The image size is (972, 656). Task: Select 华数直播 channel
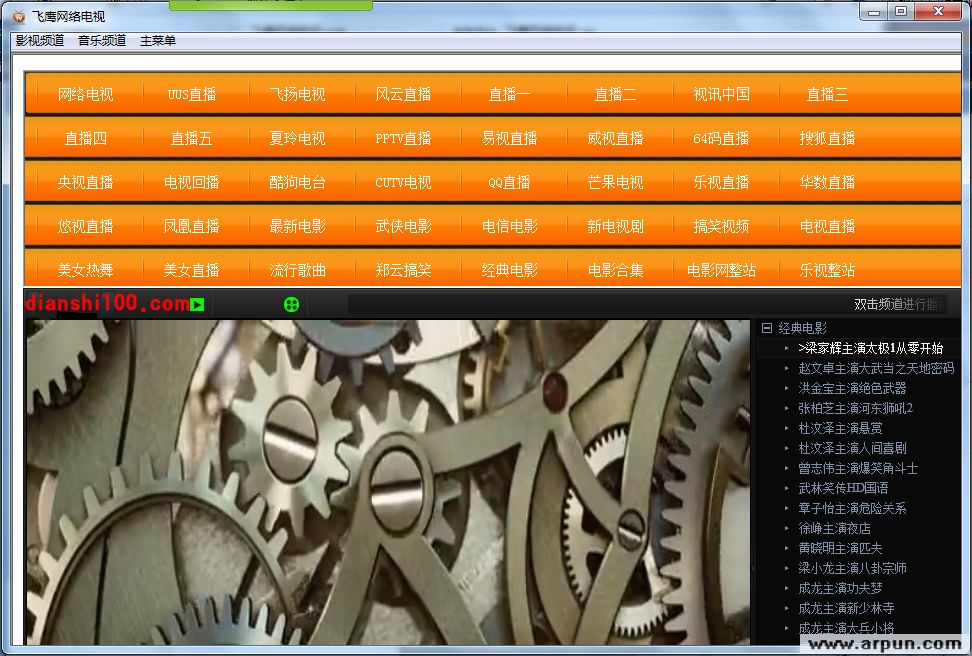tap(828, 182)
